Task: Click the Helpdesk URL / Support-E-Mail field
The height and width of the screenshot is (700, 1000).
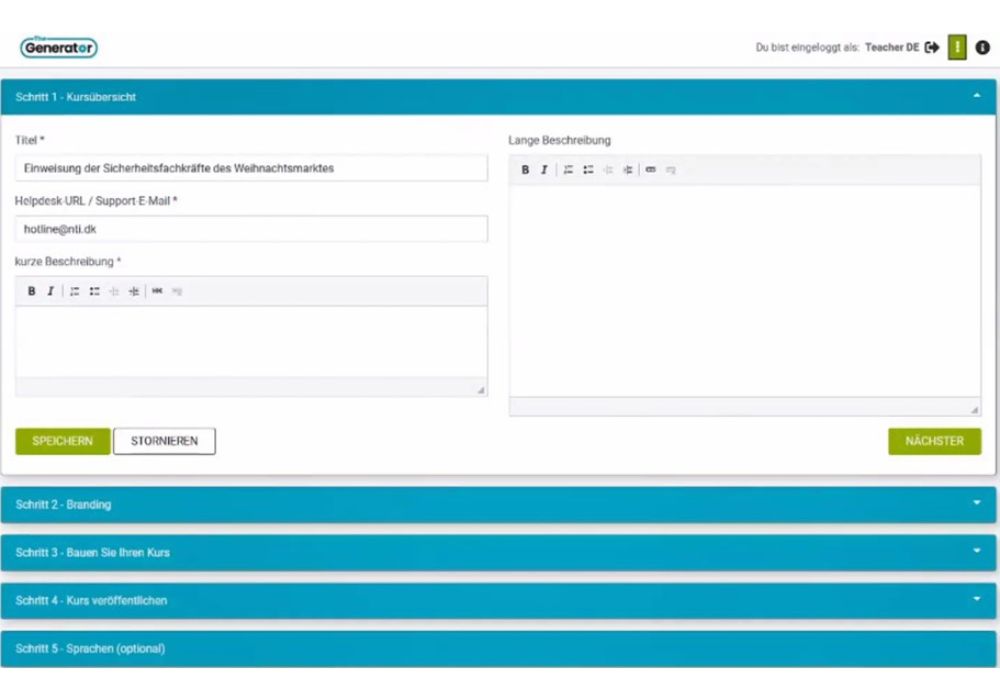Action: [x=251, y=229]
